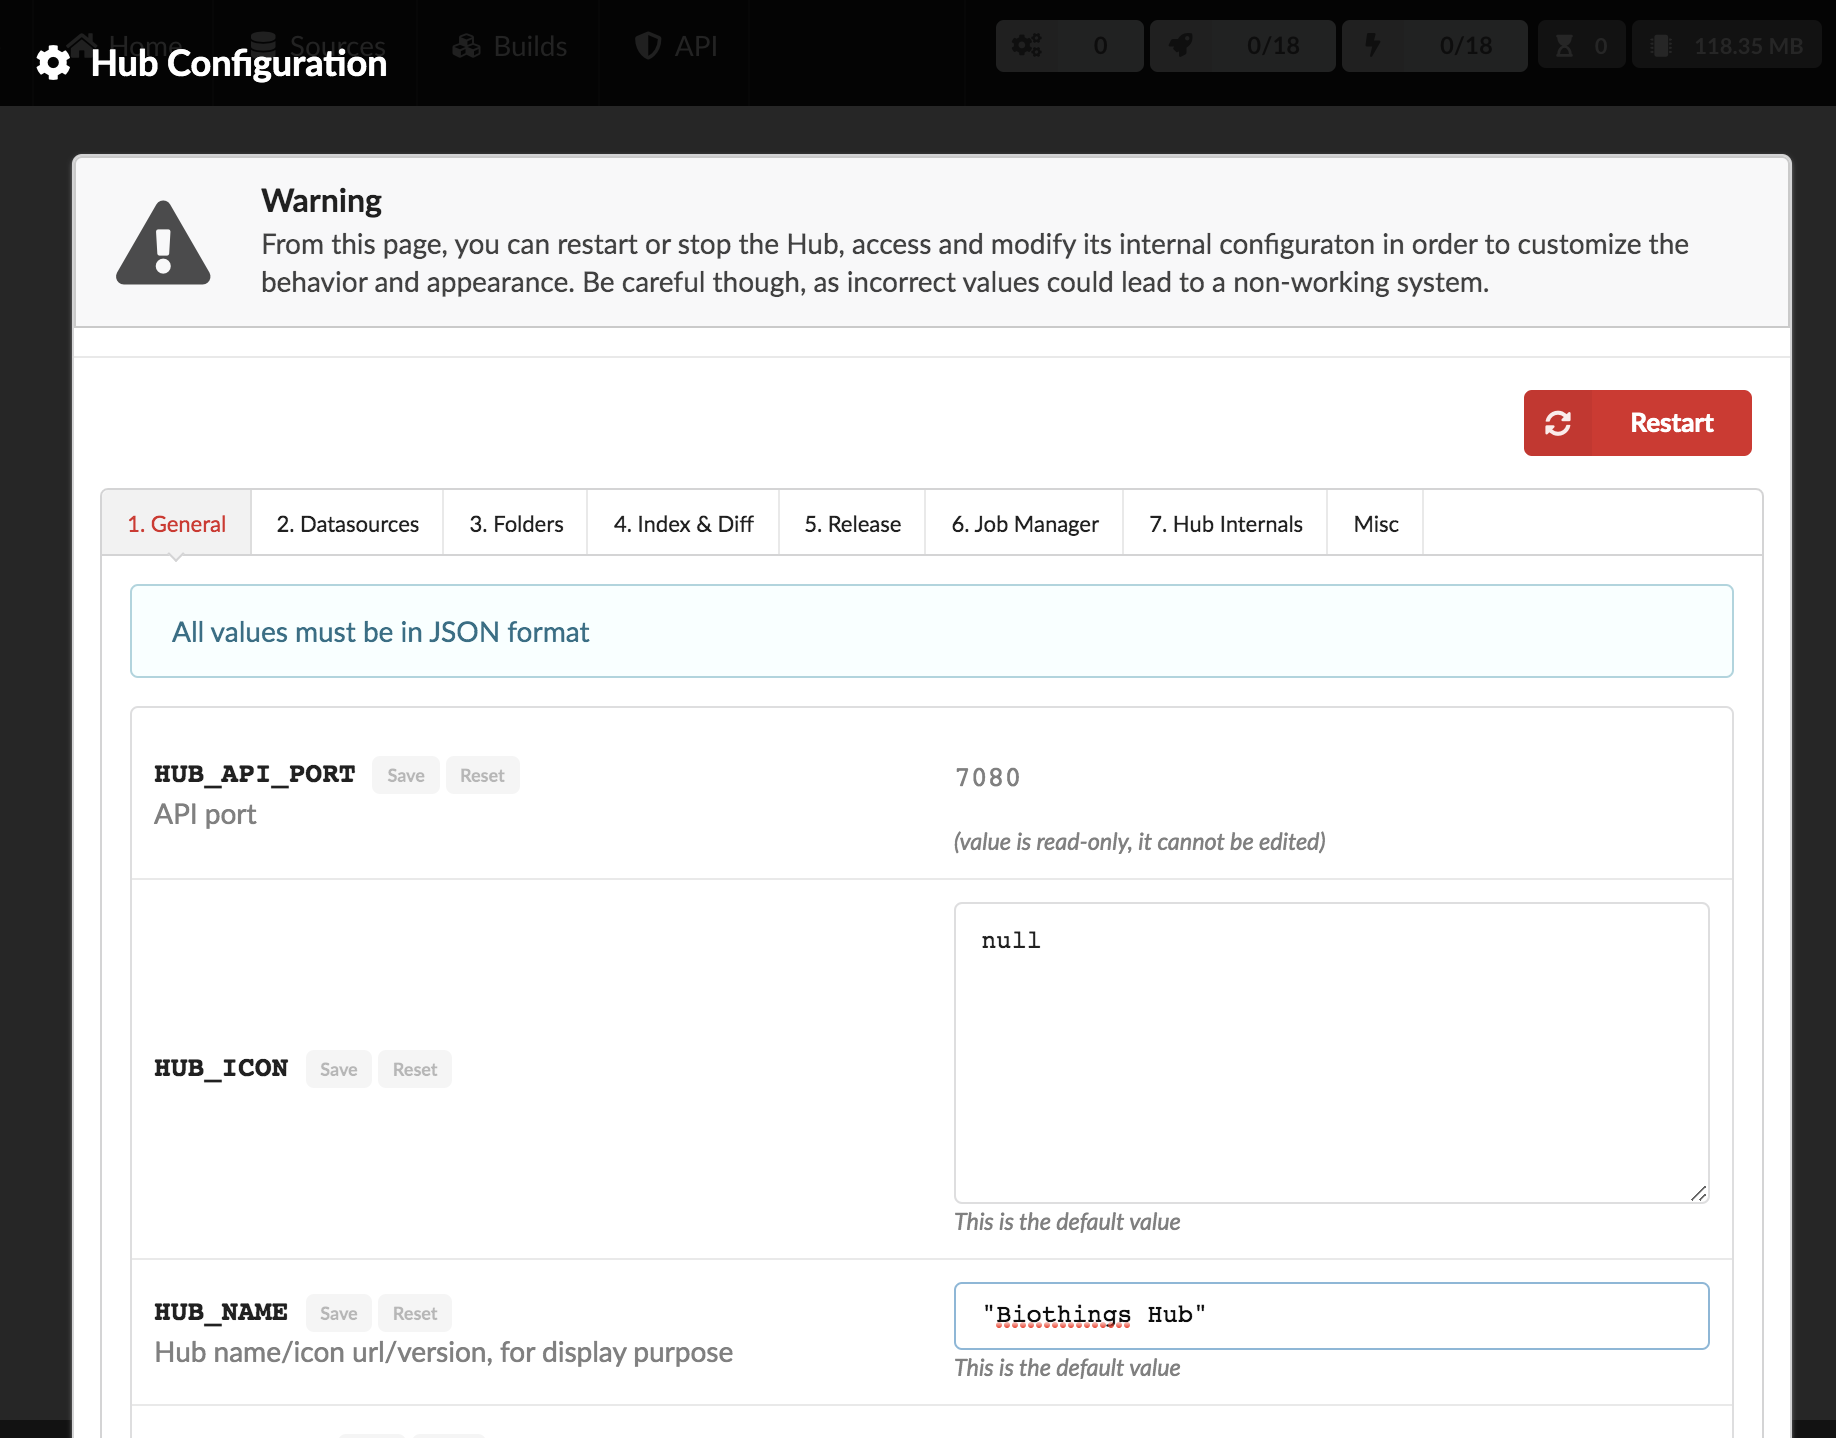
Task: Open the 7. Hub Internals tab
Action: click(x=1225, y=524)
